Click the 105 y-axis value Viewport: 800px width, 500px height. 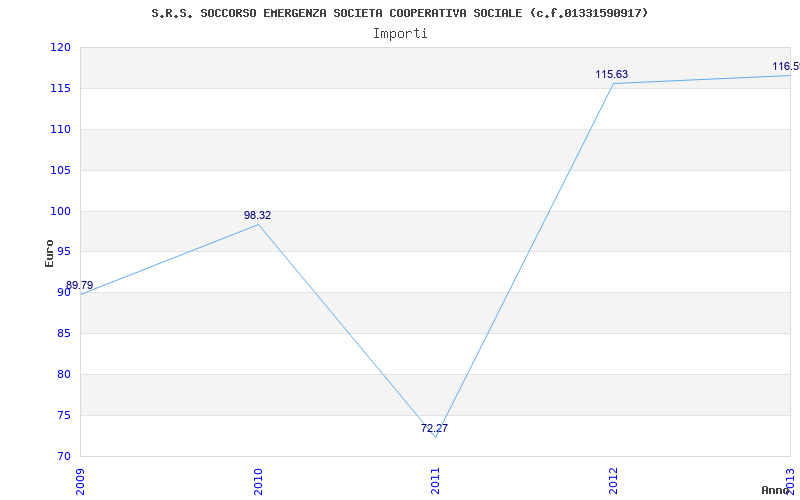click(x=60, y=170)
